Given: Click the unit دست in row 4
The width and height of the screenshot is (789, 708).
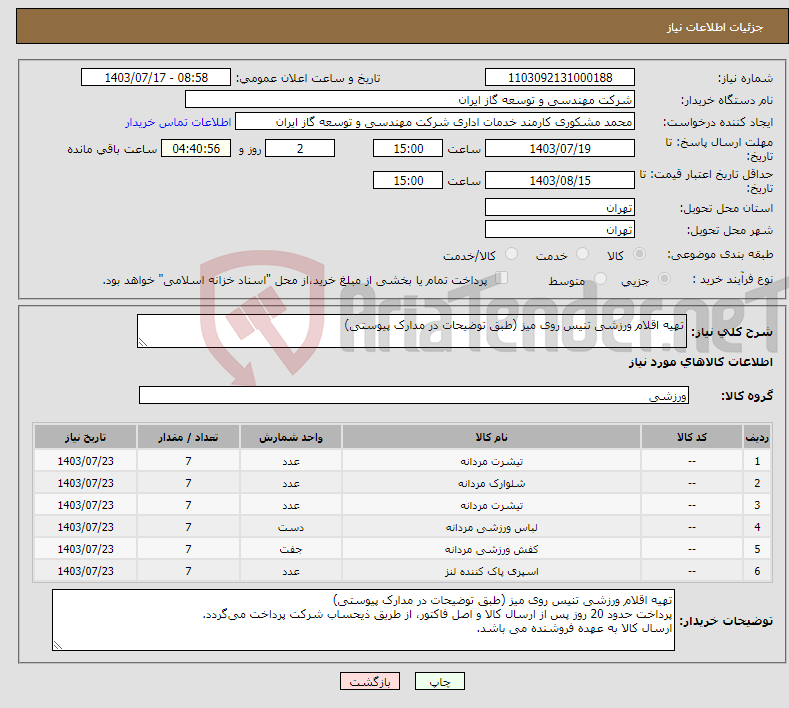Looking at the screenshot, I should [x=291, y=527].
